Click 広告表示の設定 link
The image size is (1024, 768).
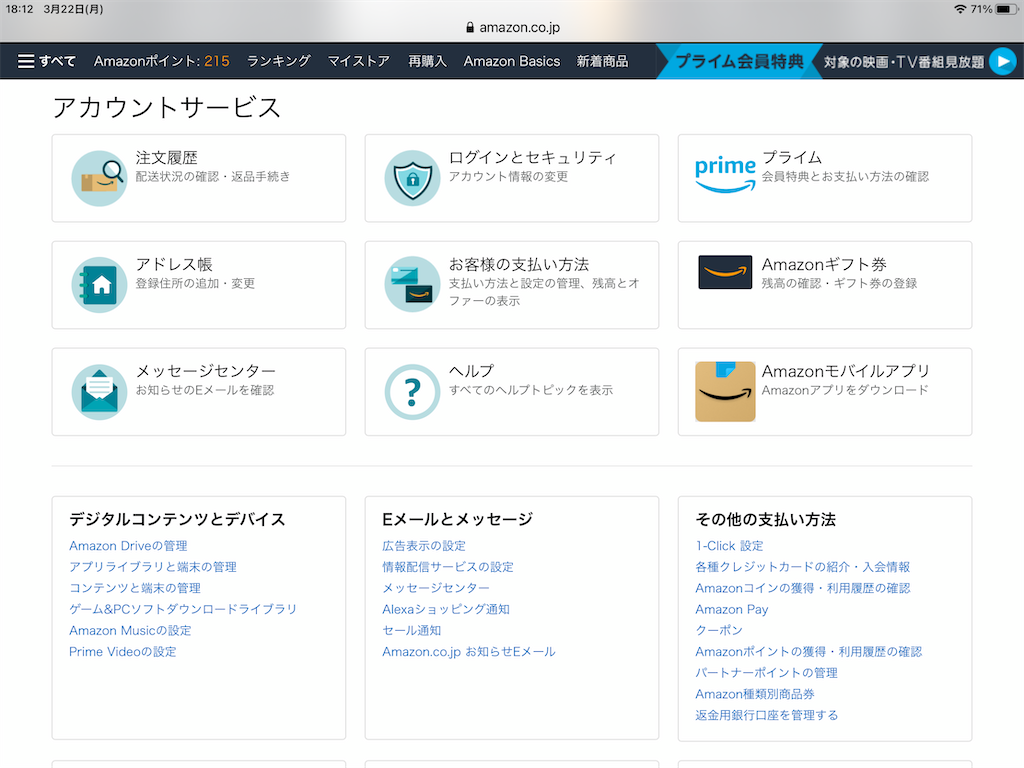pos(424,545)
